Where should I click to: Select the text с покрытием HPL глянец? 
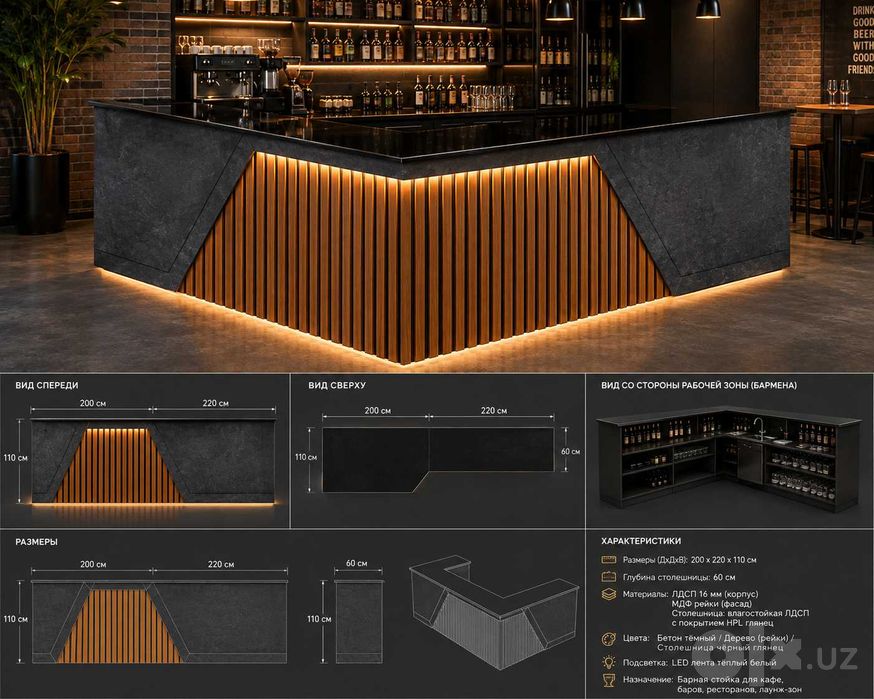pyautogui.click(x=722, y=623)
